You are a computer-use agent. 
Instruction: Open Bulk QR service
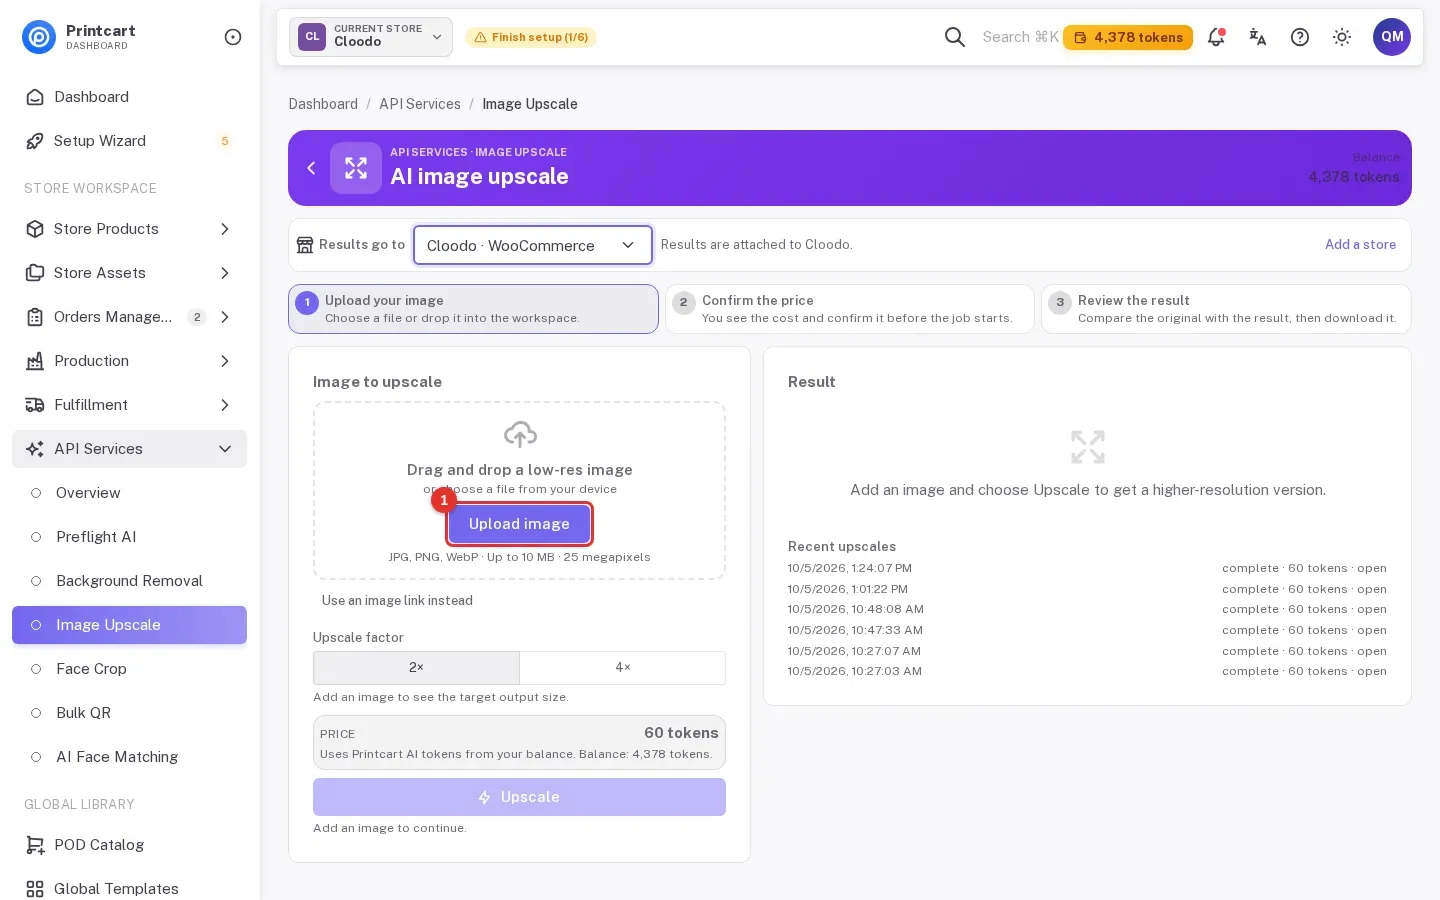click(129, 713)
